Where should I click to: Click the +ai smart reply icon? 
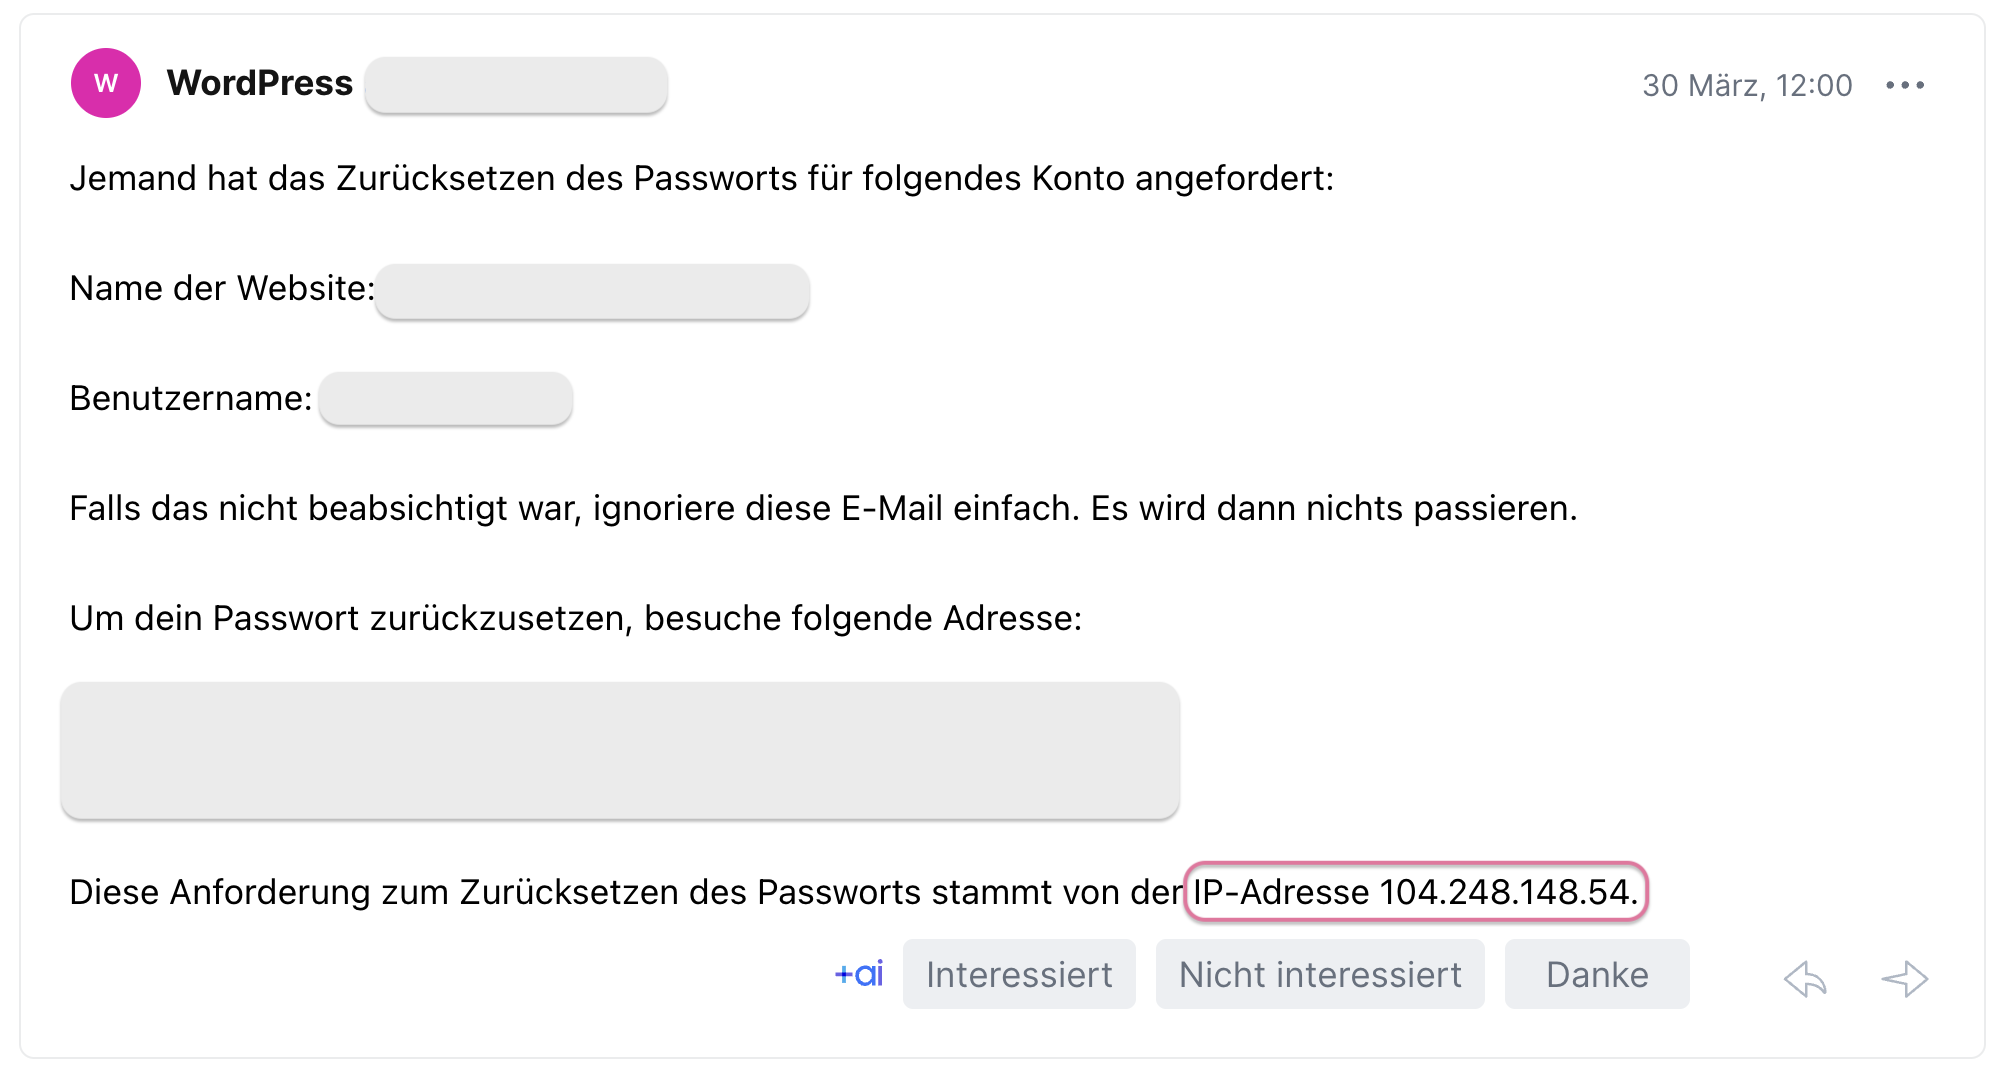tap(858, 973)
